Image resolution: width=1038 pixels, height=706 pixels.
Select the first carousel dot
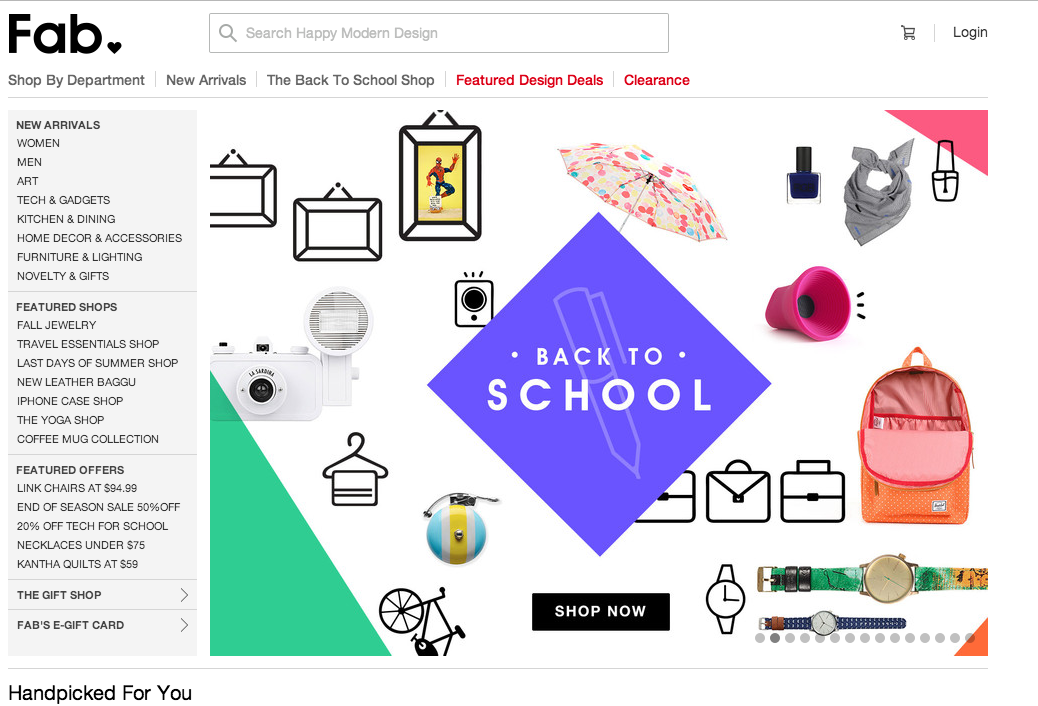pos(760,638)
